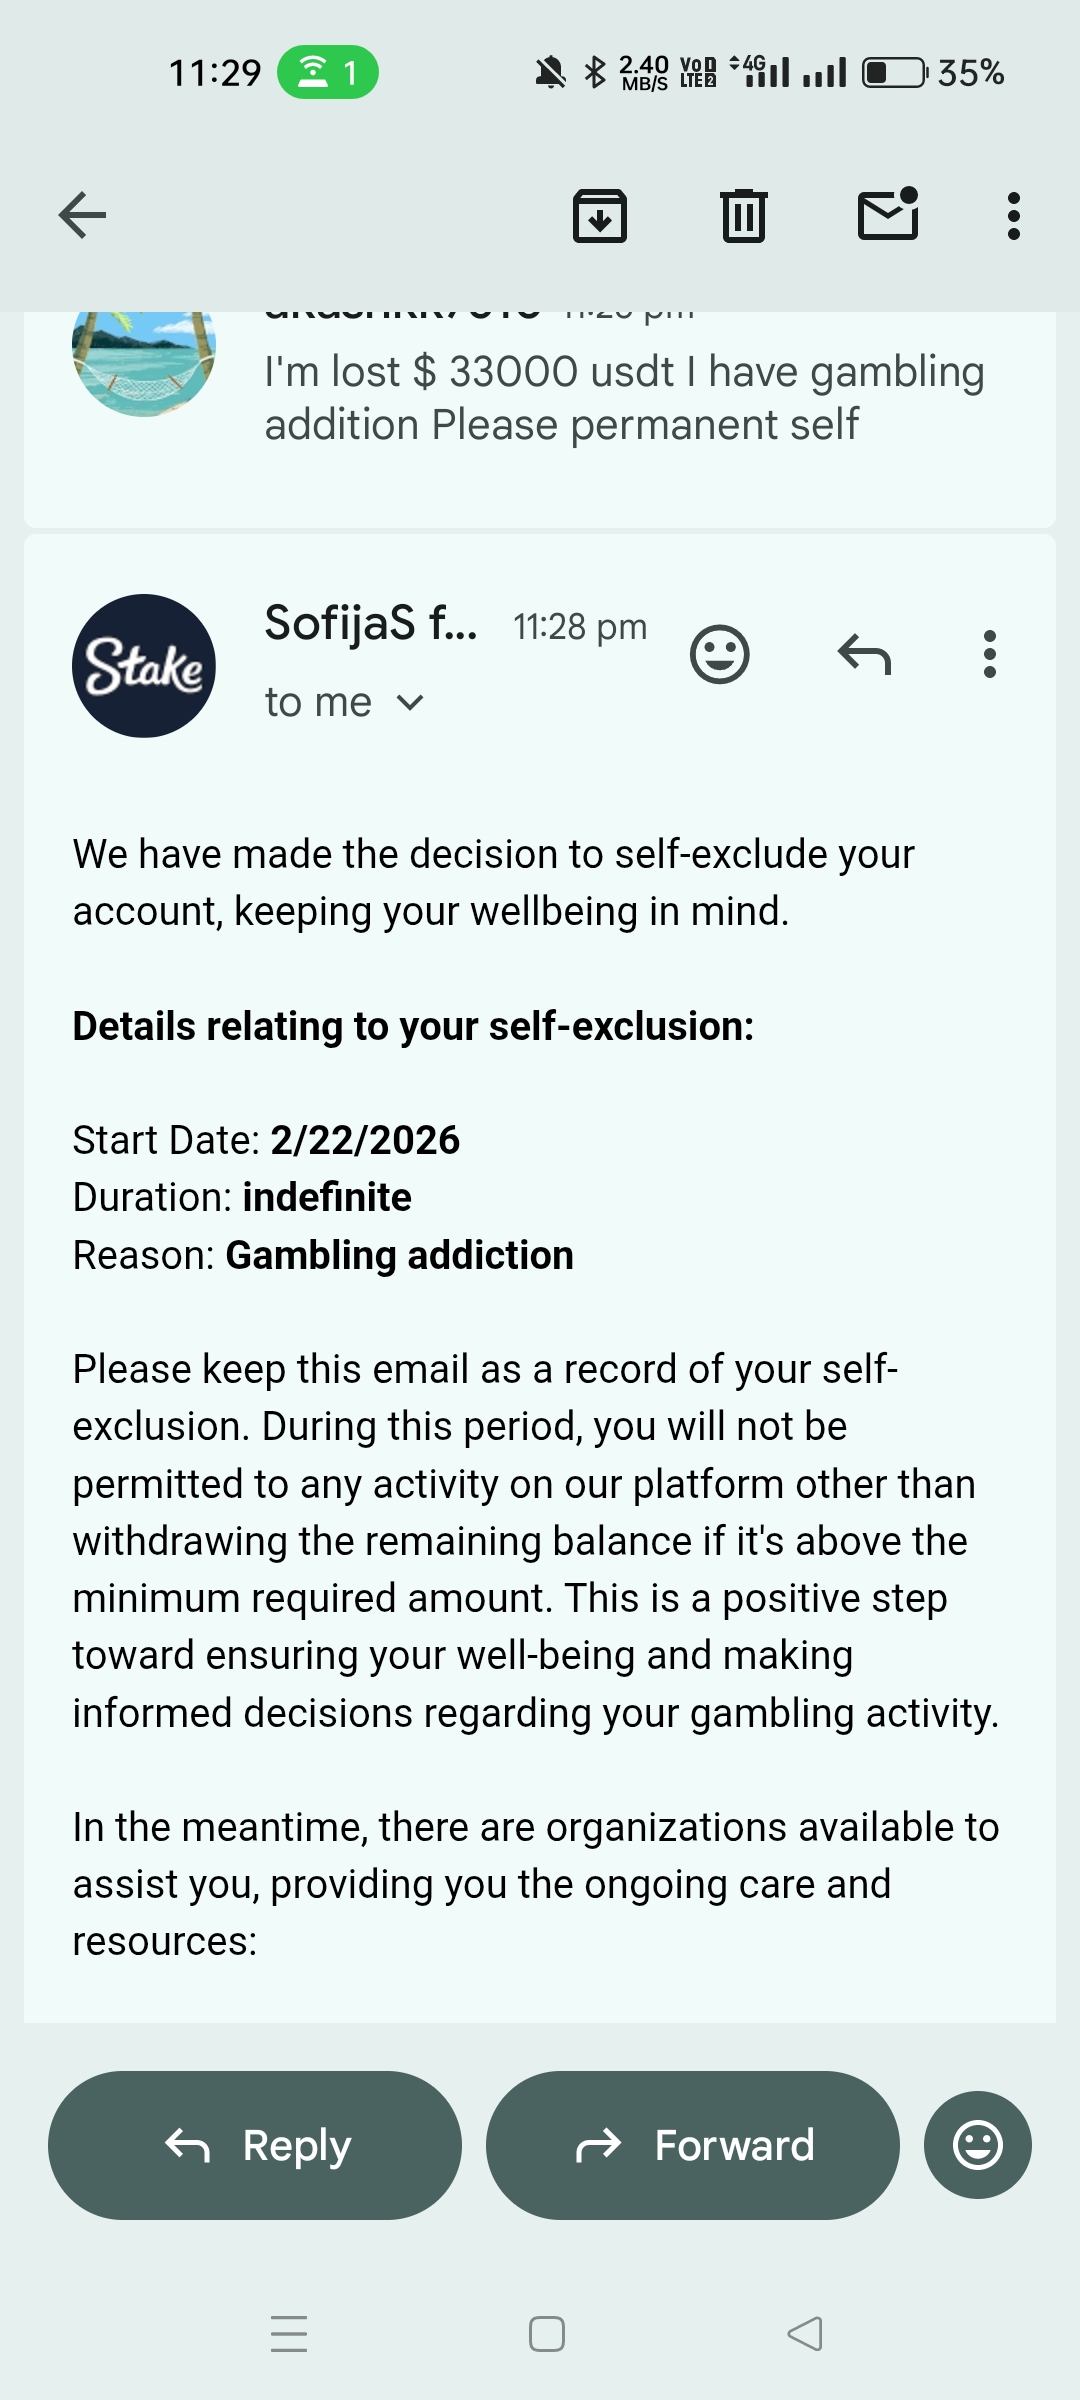Mark the email as unread
Image resolution: width=1080 pixels, height=2400 pixels.
click(888, 215)
